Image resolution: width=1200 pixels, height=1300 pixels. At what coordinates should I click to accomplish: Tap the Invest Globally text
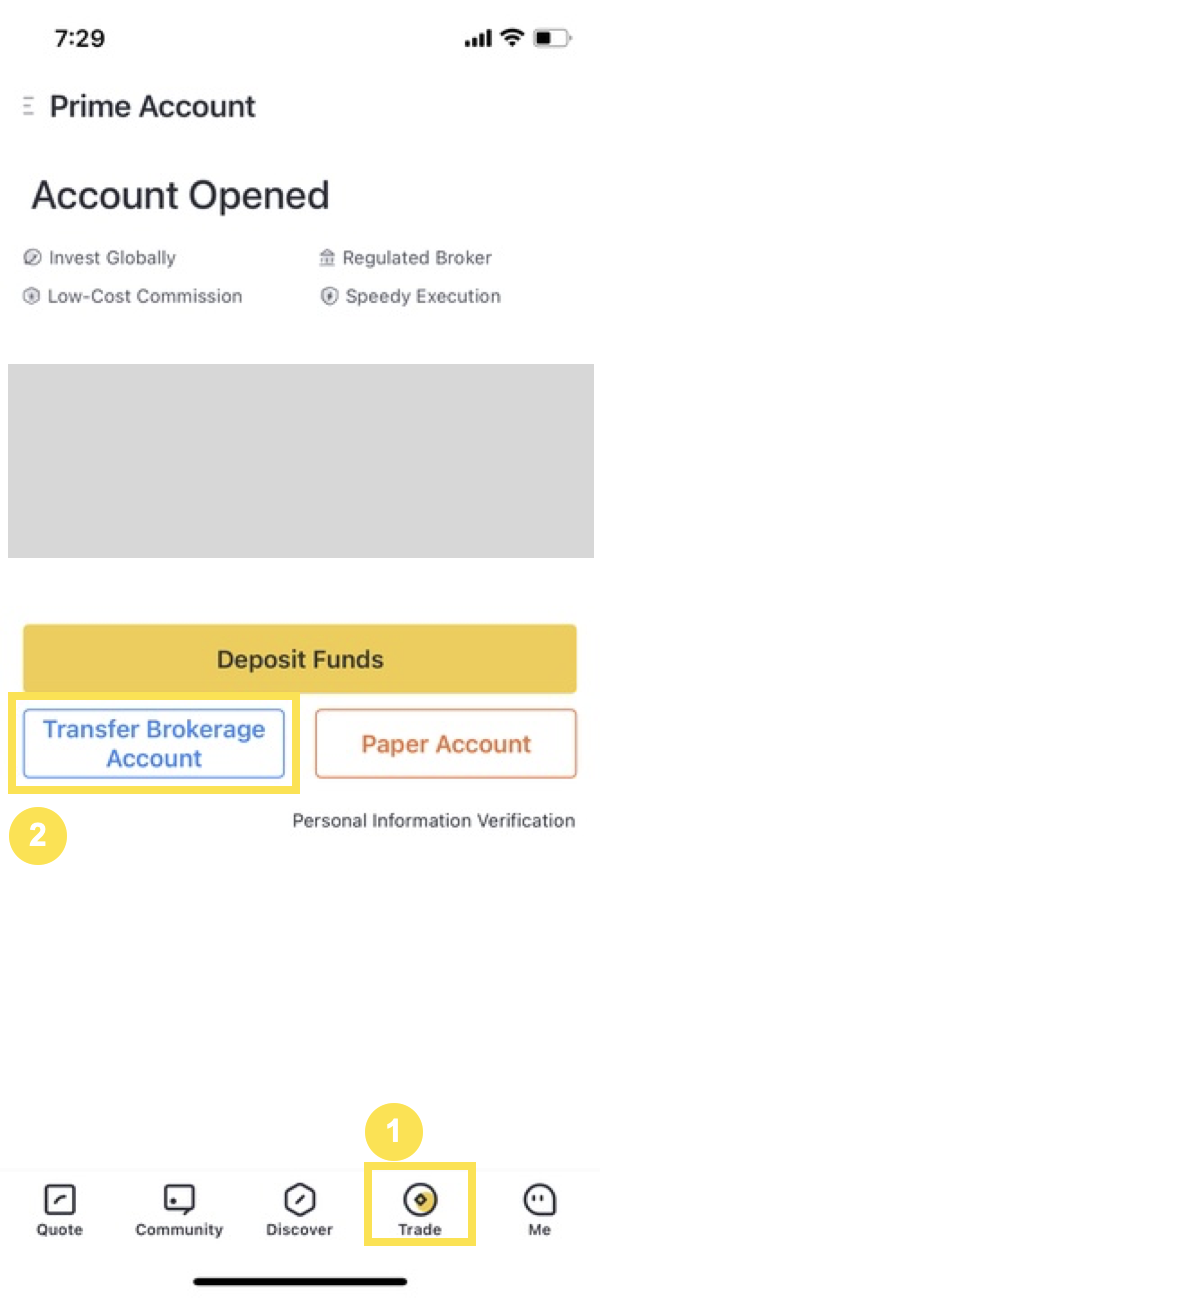point(112,258)
